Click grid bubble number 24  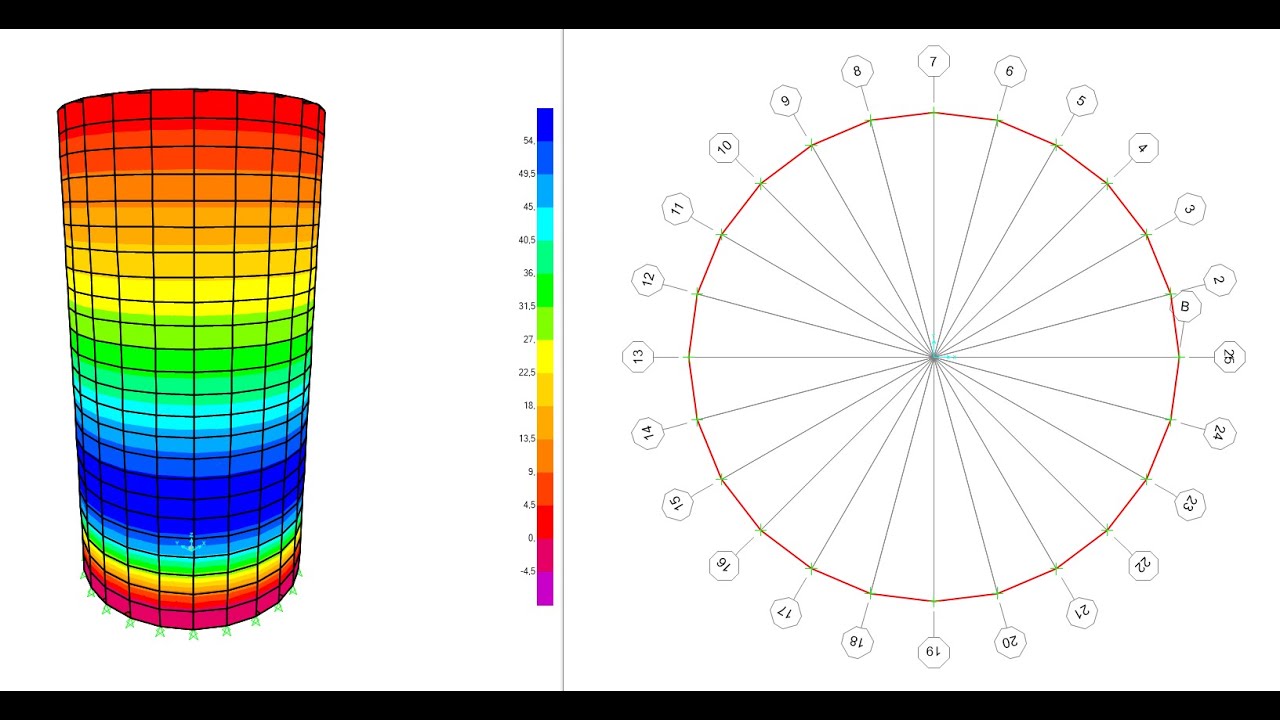(1220, 433)
